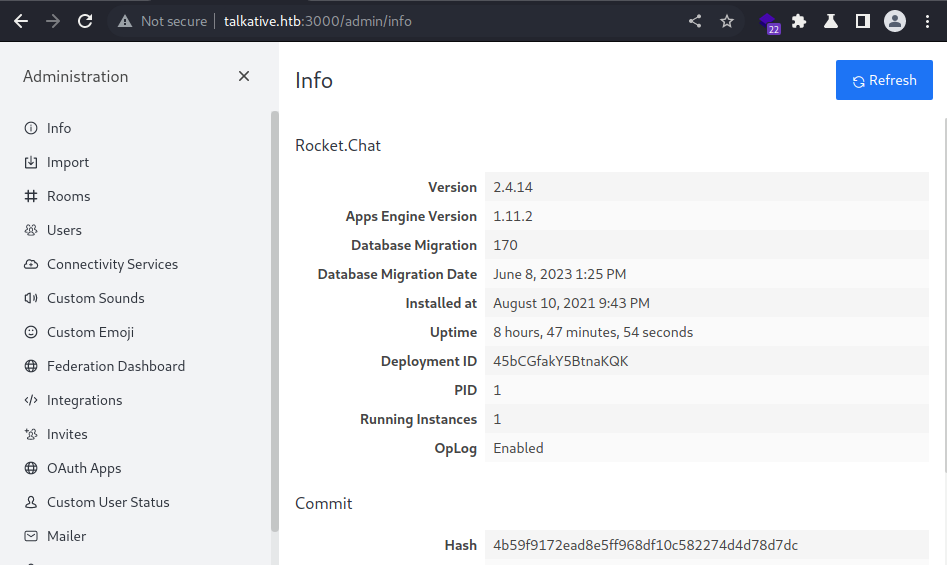Open the Extensions puzzle menu
The height and width of the screenshot is (565, 947).
(799, 22)
